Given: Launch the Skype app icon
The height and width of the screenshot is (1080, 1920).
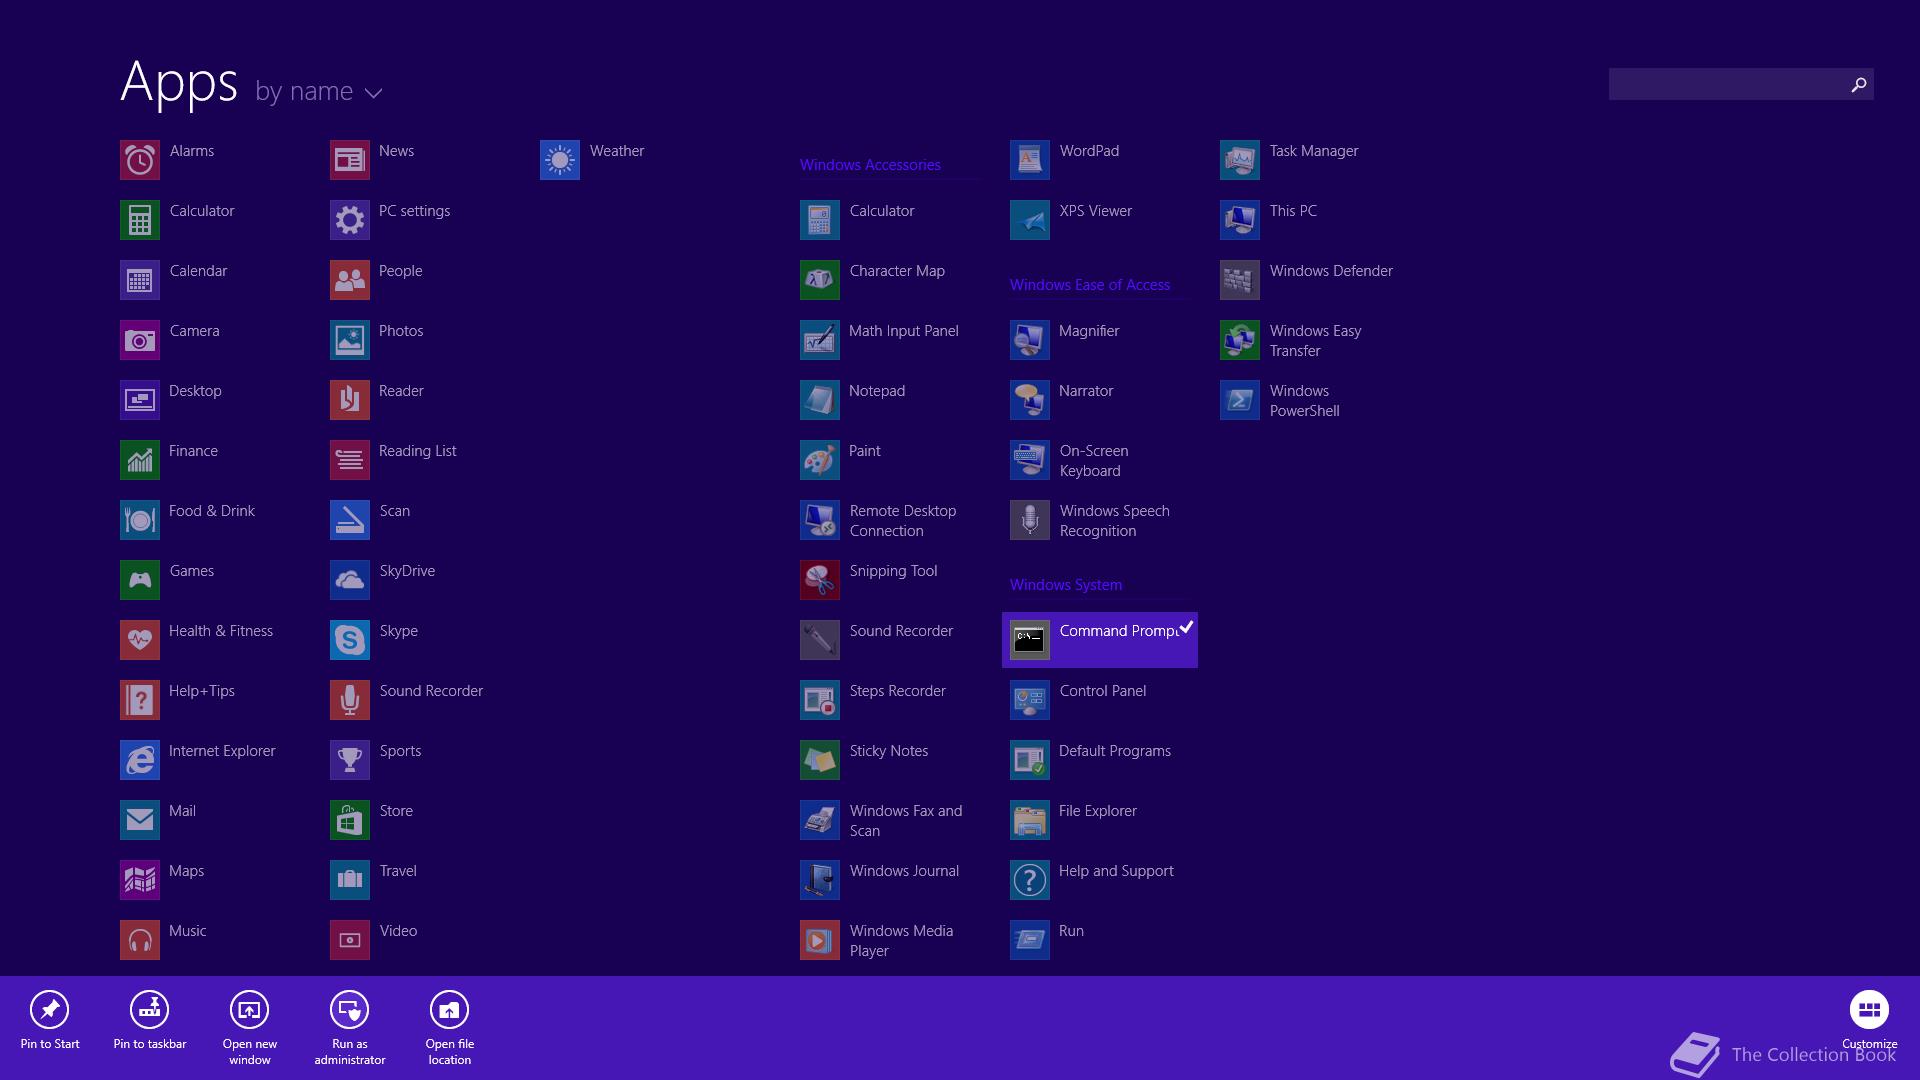Looking at the screenshot, I should [x=350, y=640].
